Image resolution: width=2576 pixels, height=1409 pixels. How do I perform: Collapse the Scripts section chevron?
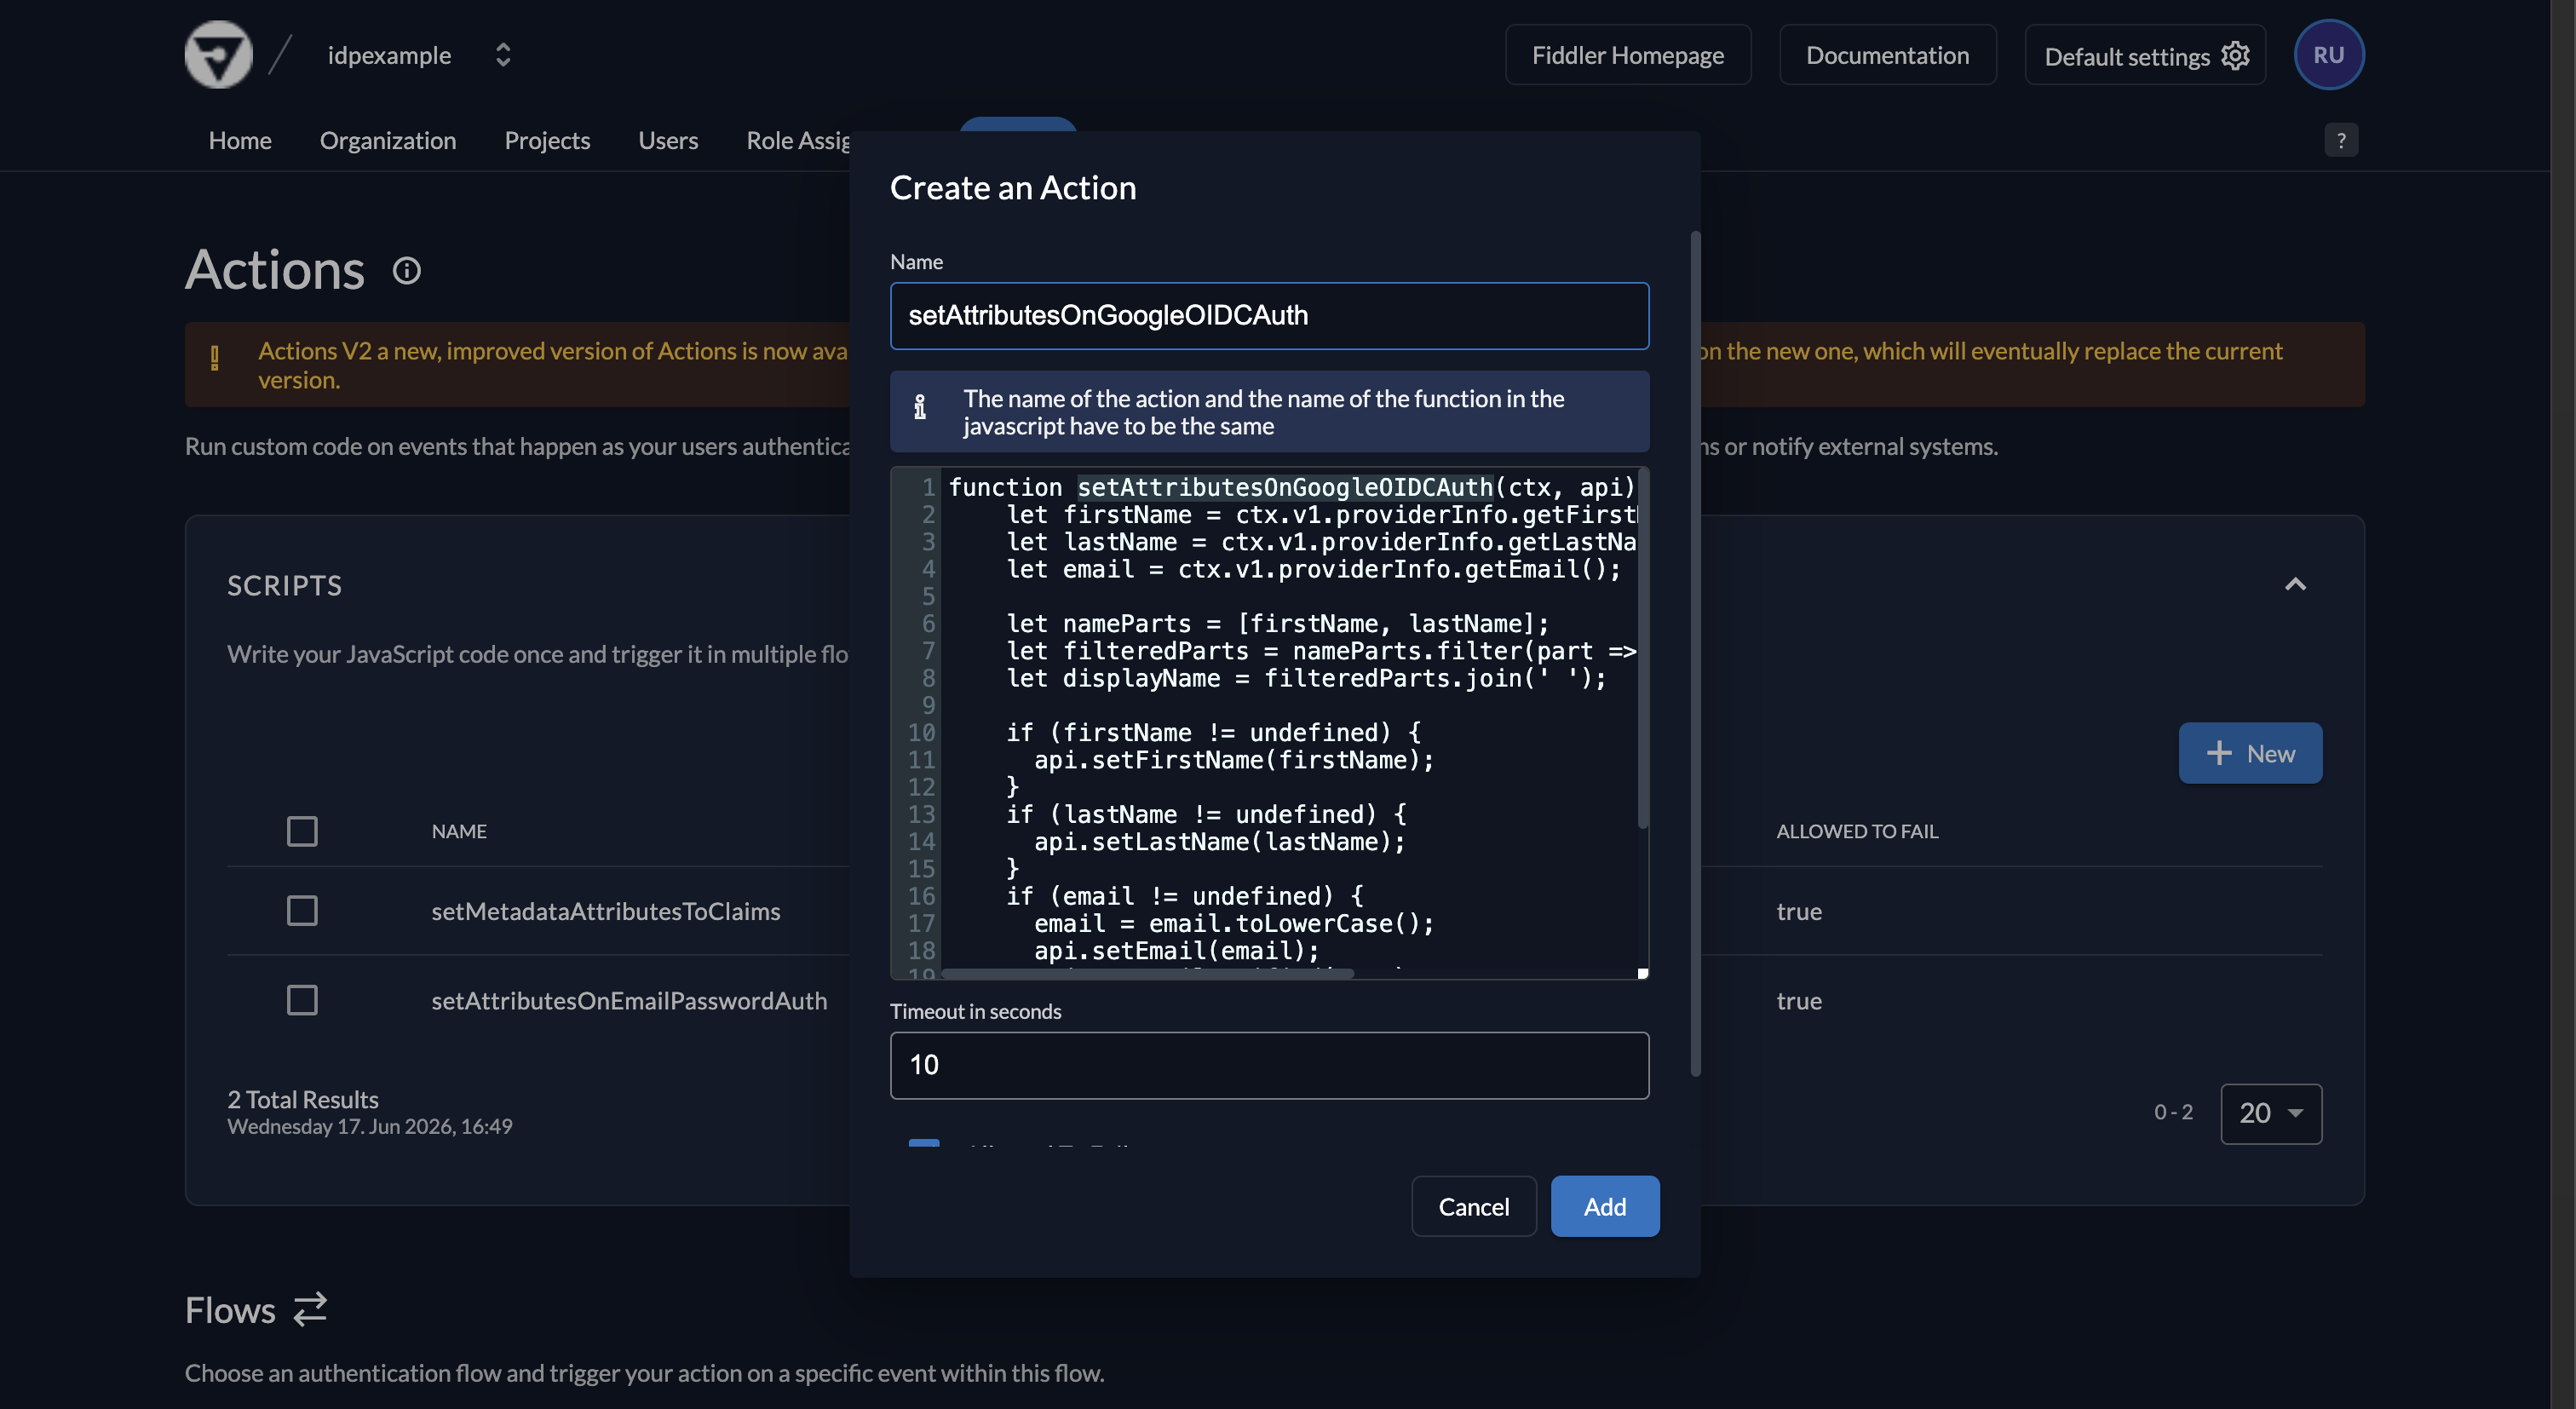click(2295, 584)
